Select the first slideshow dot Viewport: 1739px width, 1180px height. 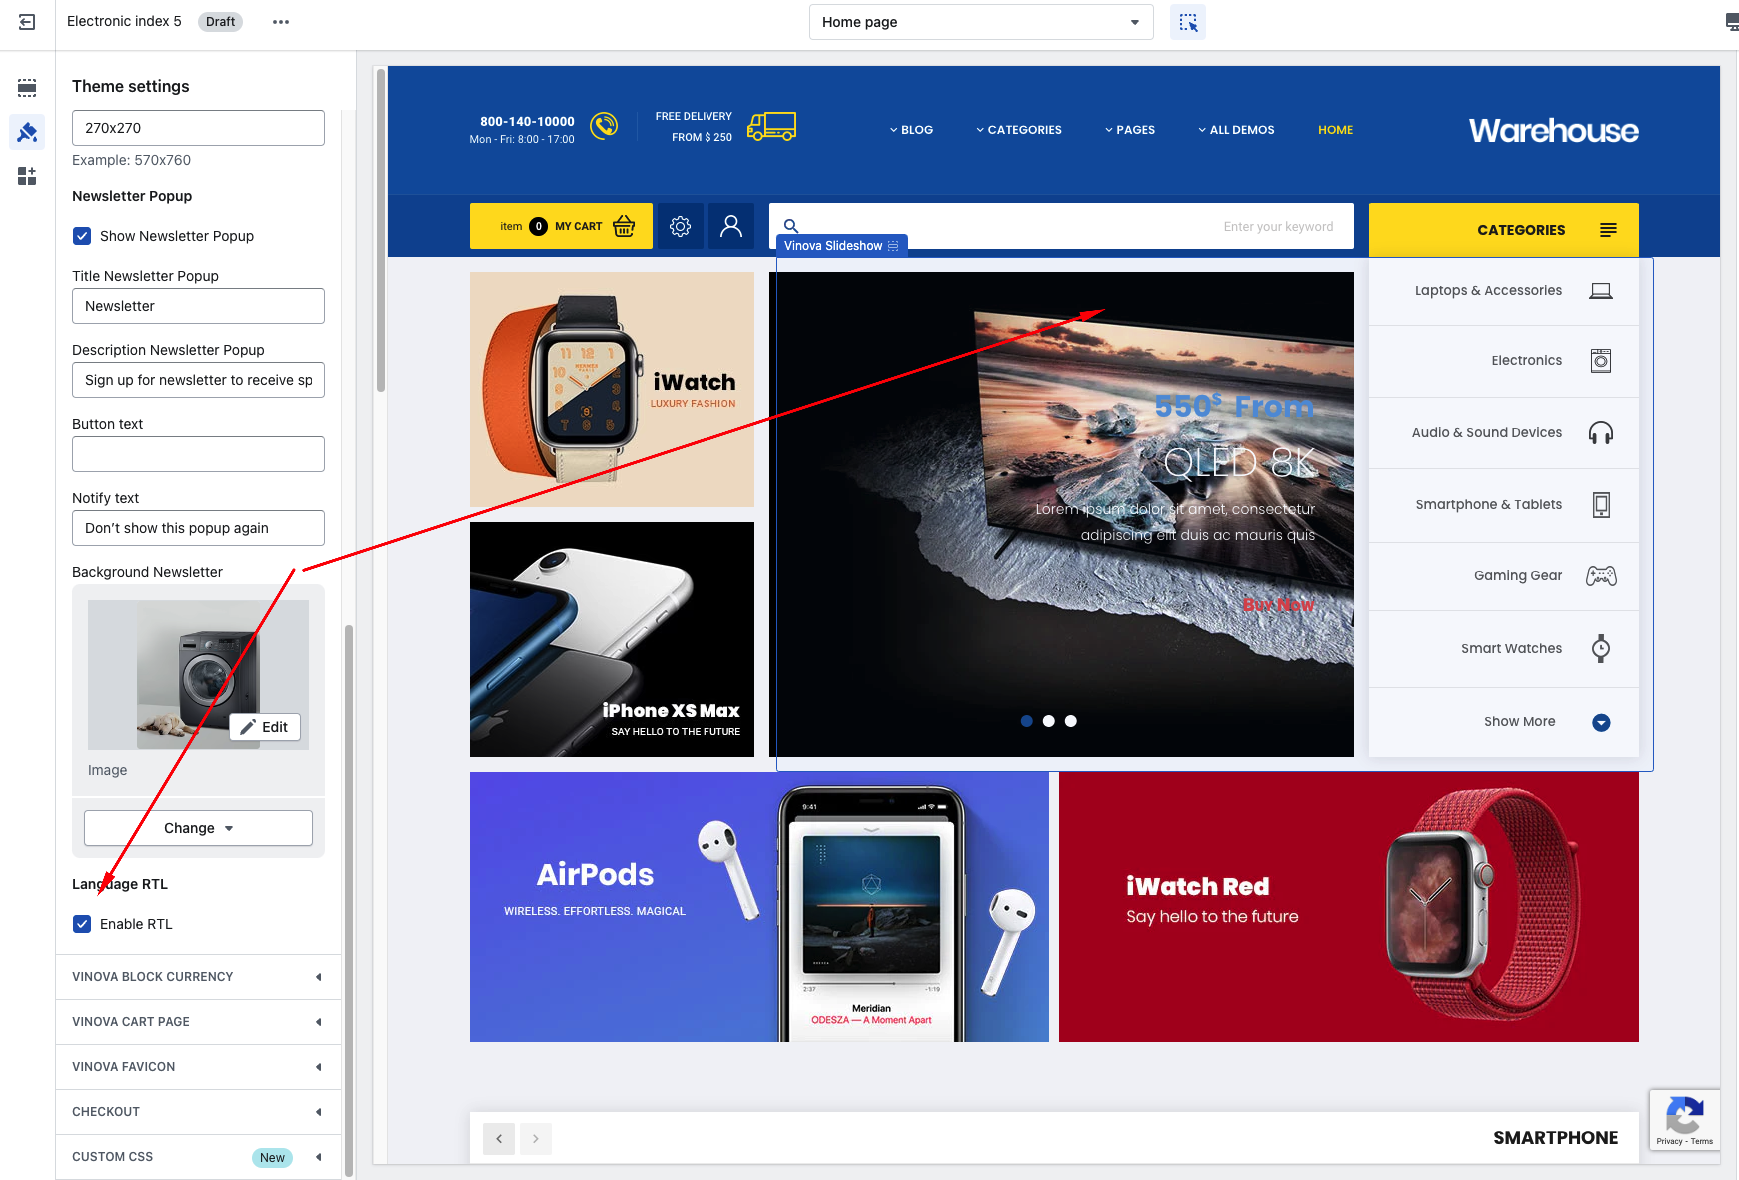point(1027,721)
